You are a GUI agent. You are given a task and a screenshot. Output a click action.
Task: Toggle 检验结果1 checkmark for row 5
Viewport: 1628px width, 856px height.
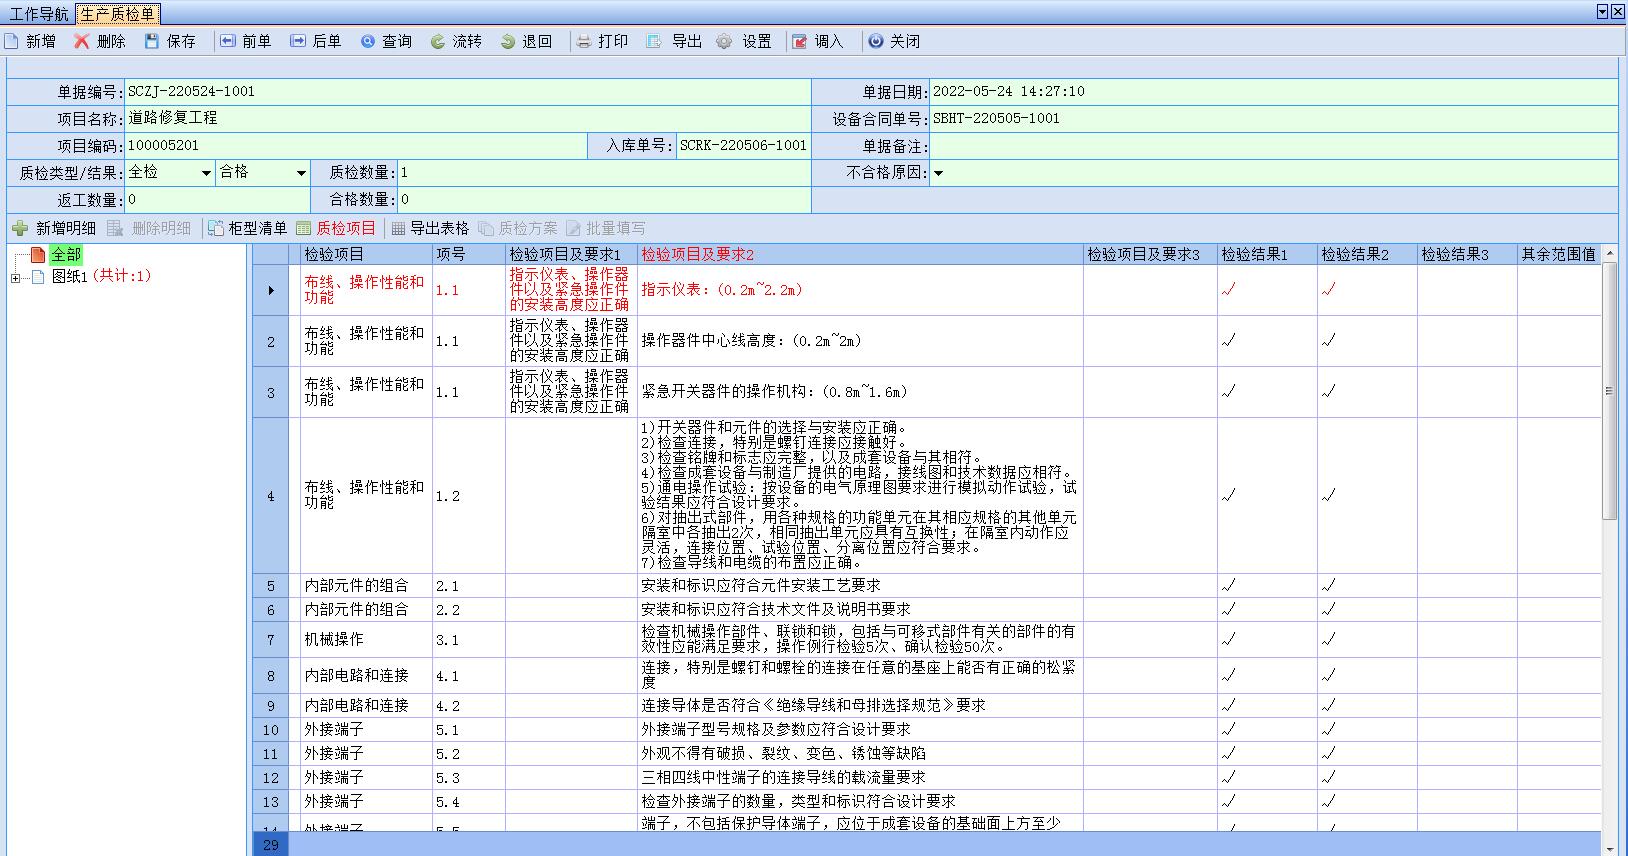click(x=1228, y=585)
